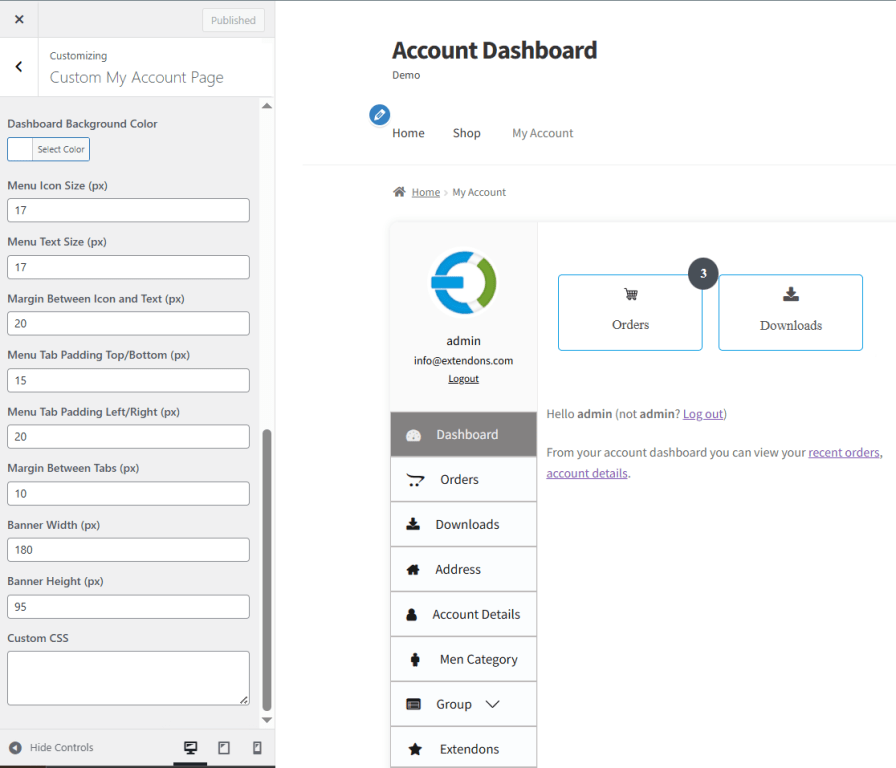Click the cart icon on the Orders tile
Screen dimensions: 896x768
pyautogui.click(x=630, y=294)
